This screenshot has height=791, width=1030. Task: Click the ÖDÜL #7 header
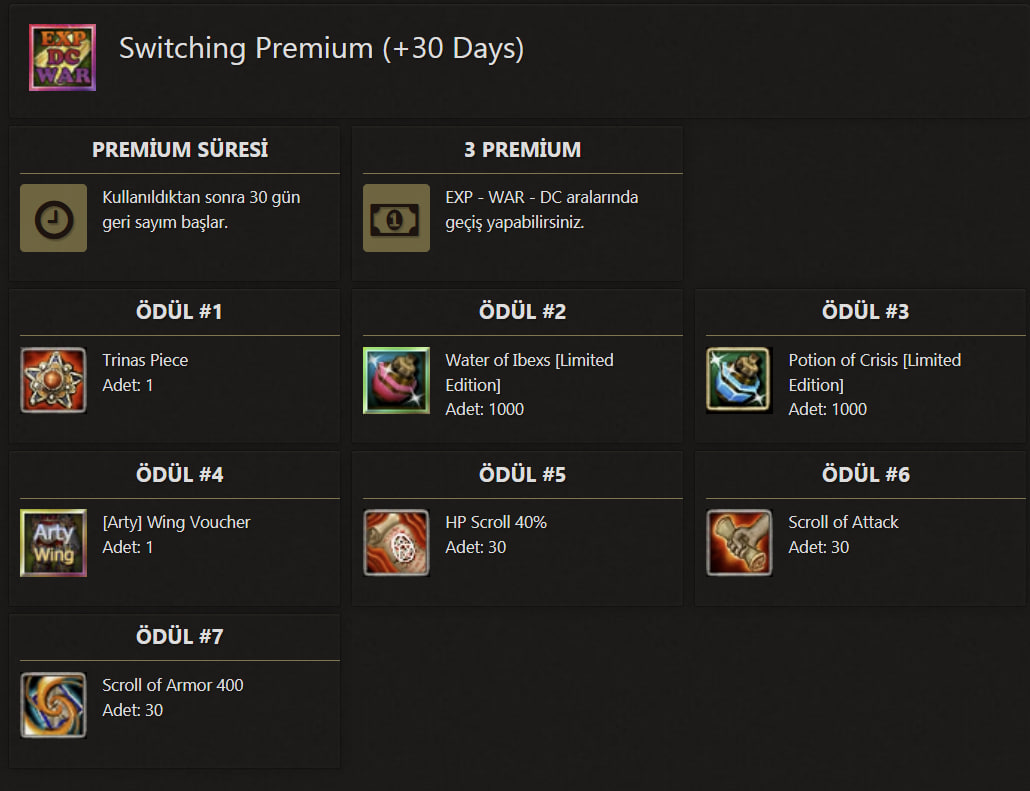click(179, 637)
